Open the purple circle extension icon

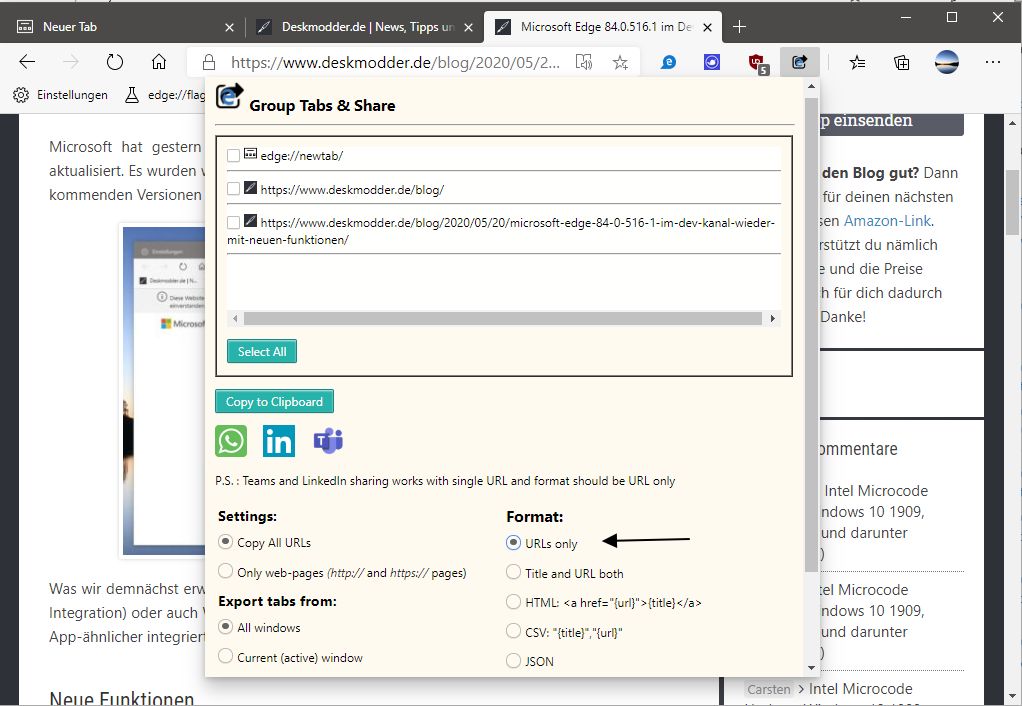pyautogui.click(x=712, y=62)
